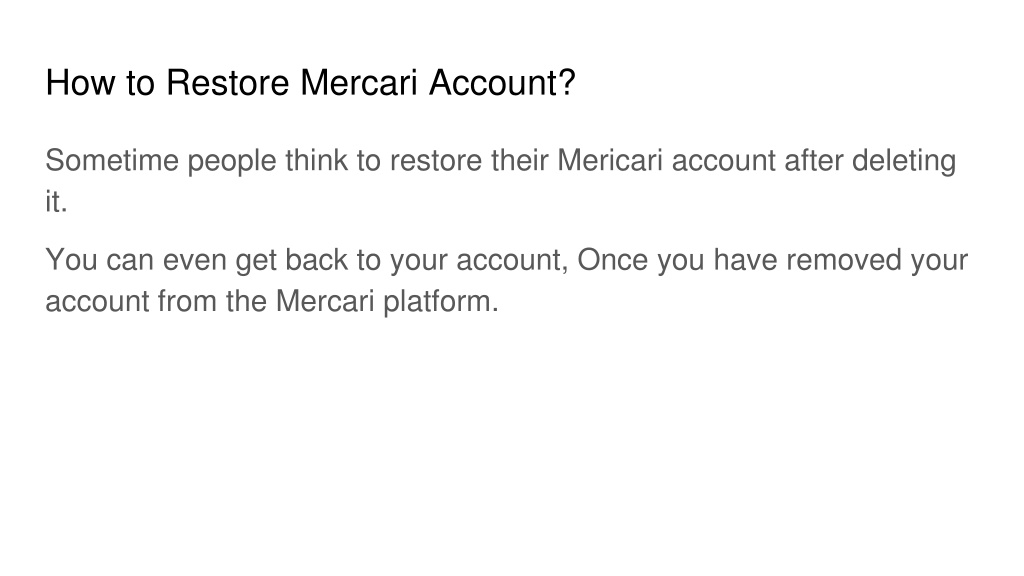
Task: Click the word 'from' in the last line
Action: click(x=187, y=302)
